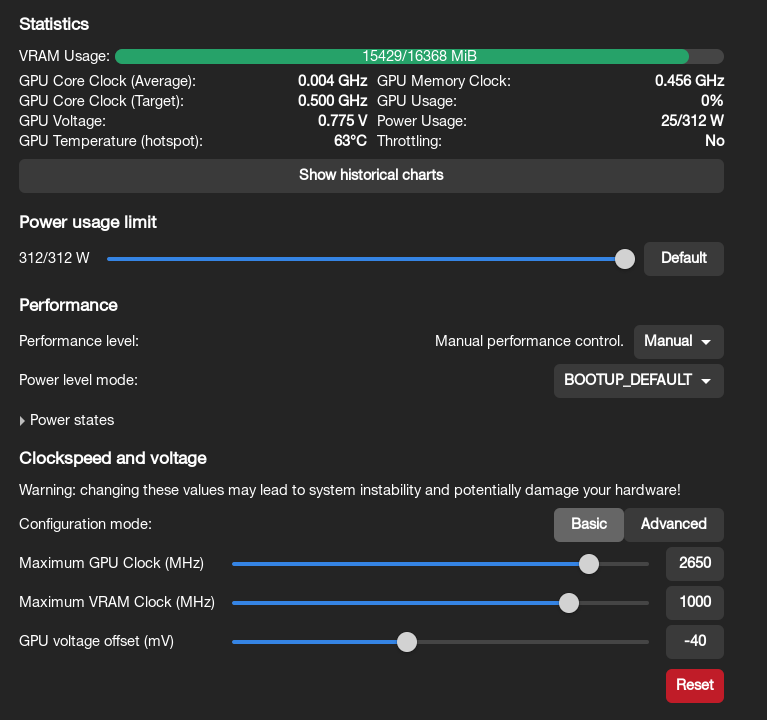The width and height of the screenshot is (767, 720).
Task: Click the GPU voltage offset (mV) label
Action: (x=96, y=641)
